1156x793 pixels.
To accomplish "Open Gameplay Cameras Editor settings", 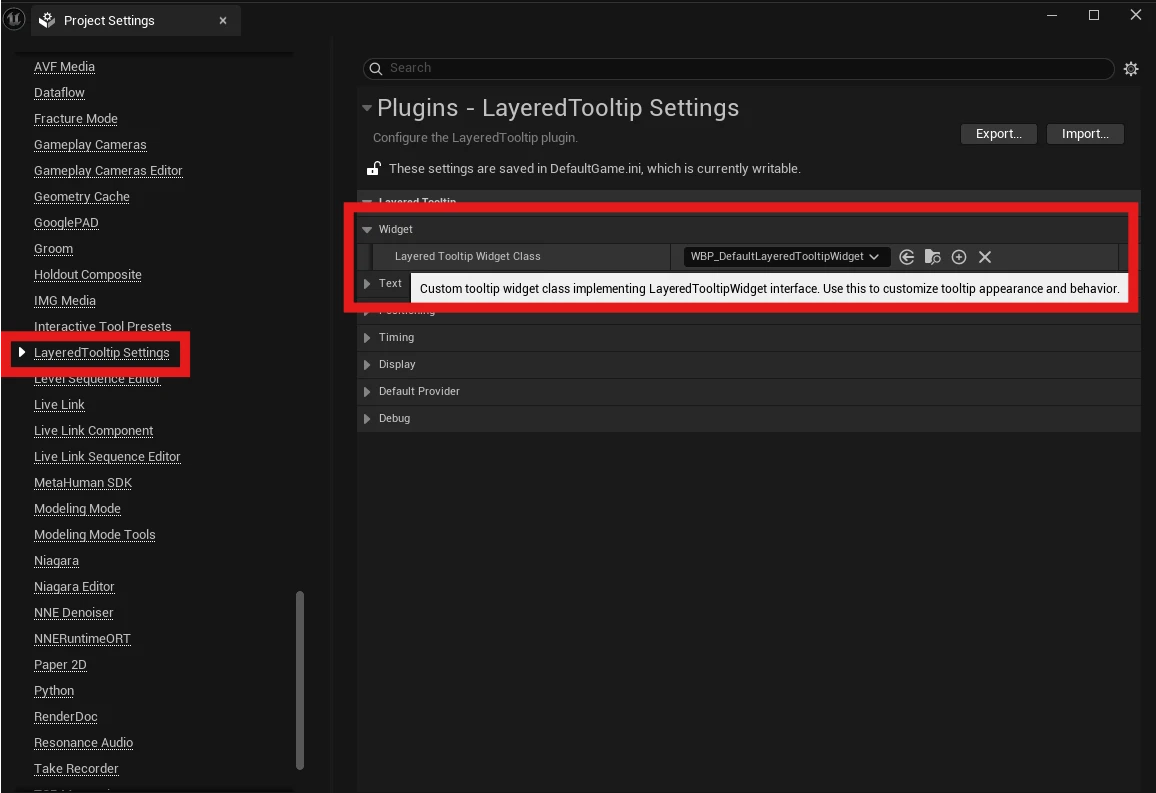I will click(108, 170).
